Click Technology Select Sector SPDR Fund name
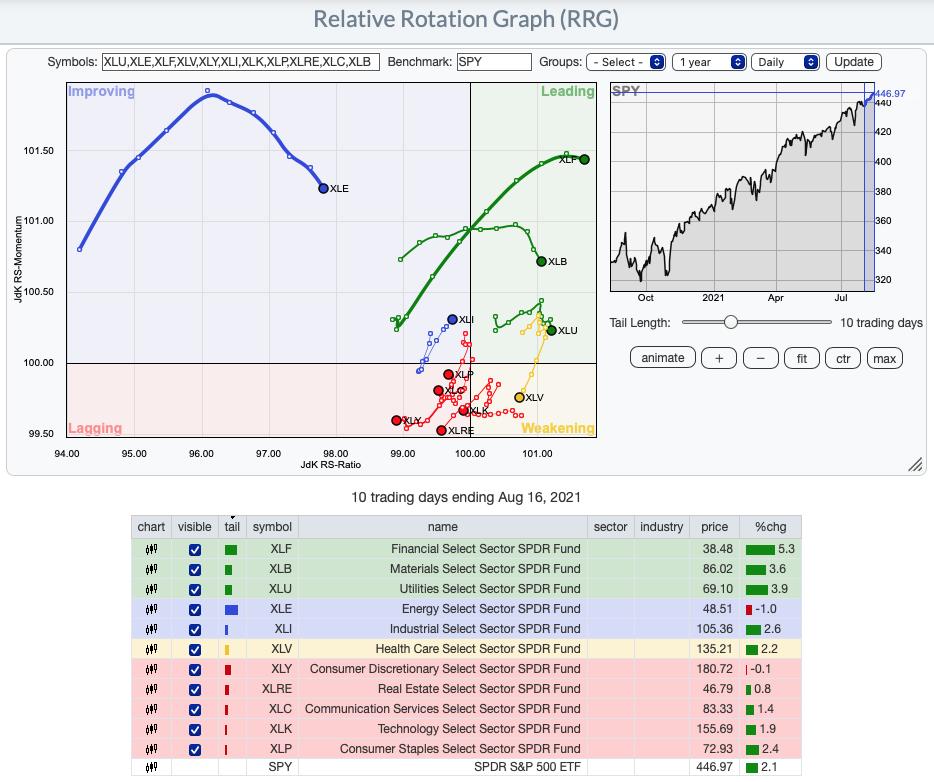 click(x=479, y=728)
